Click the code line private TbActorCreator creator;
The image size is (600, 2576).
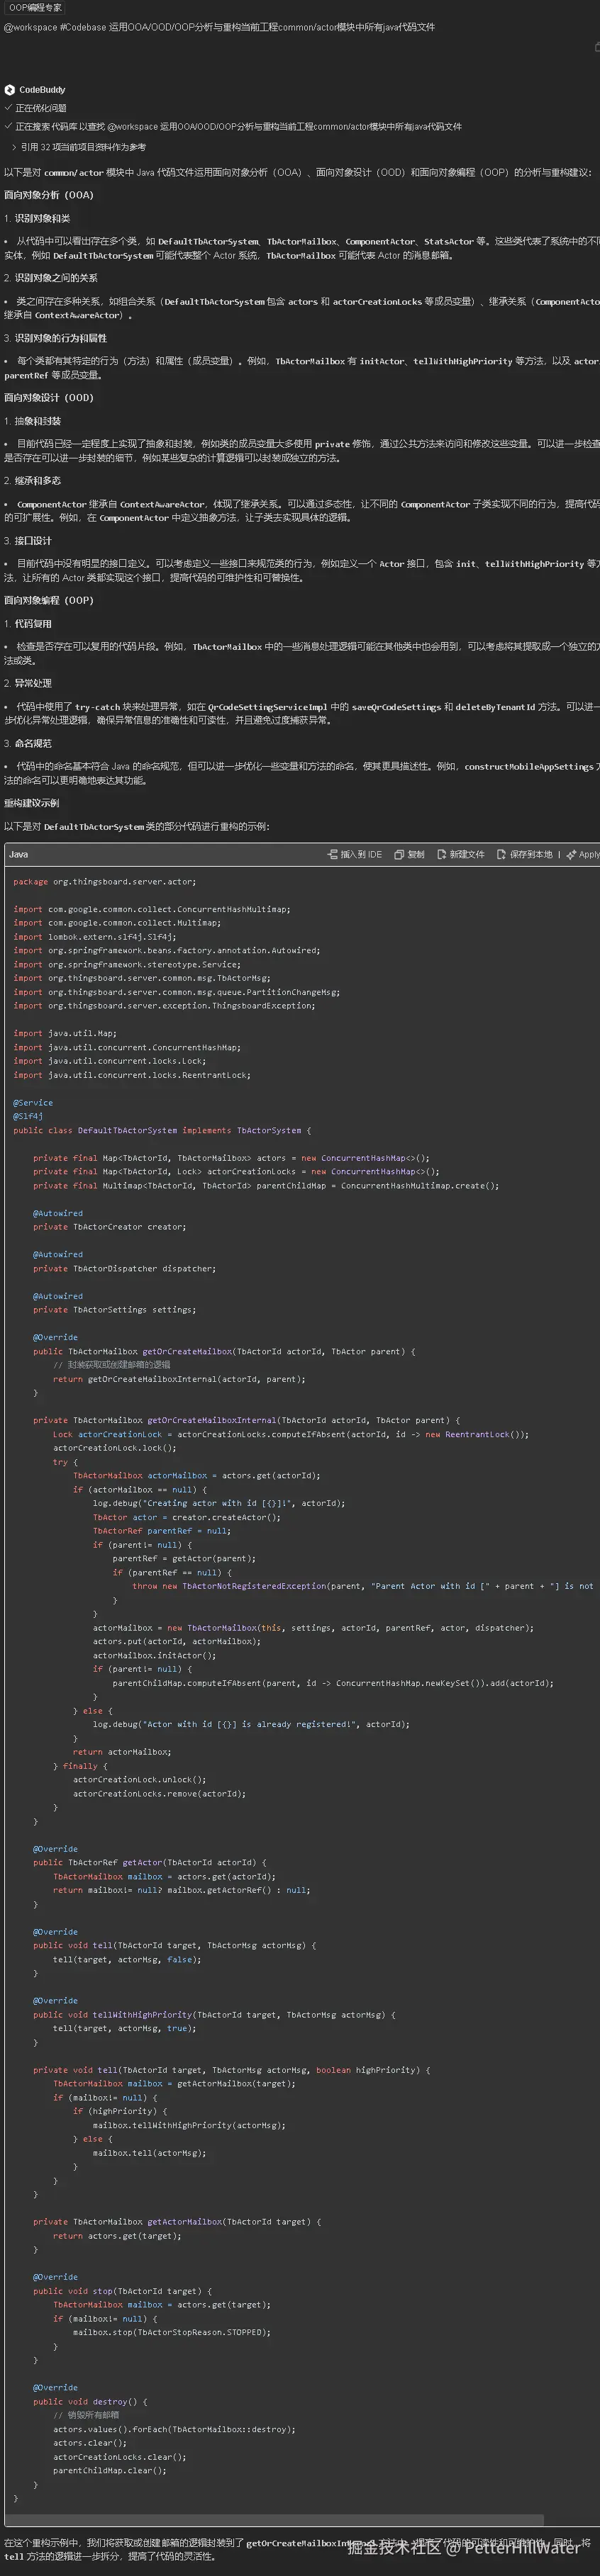coord(109,1226)
